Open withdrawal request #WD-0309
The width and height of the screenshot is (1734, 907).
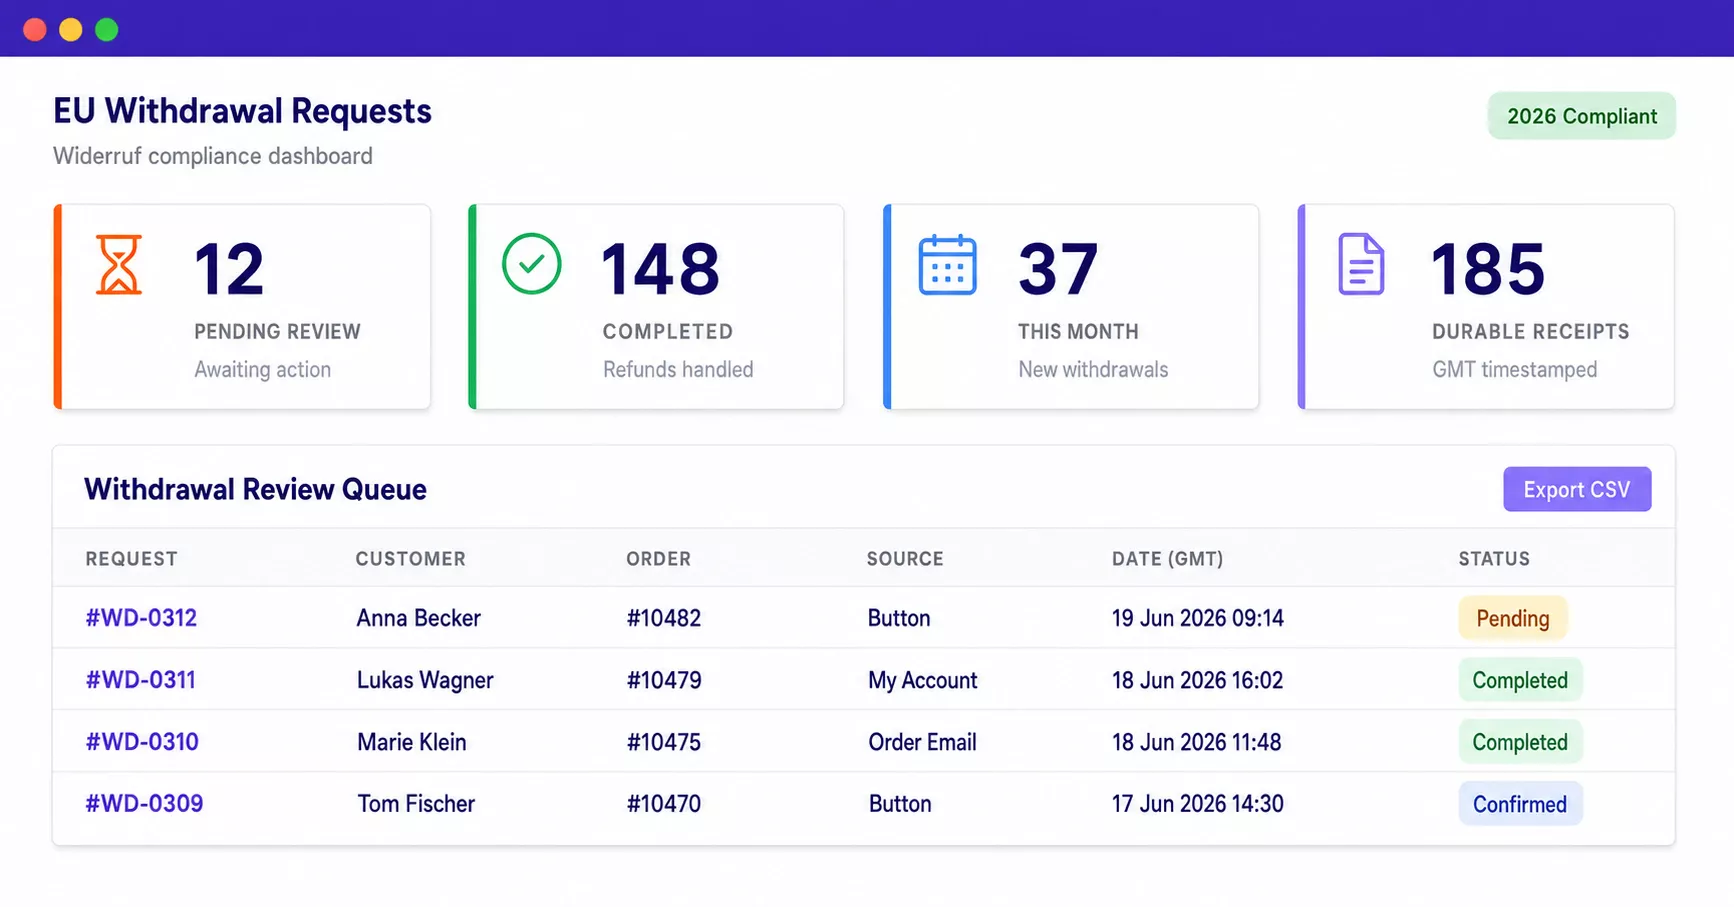[144, 804]
